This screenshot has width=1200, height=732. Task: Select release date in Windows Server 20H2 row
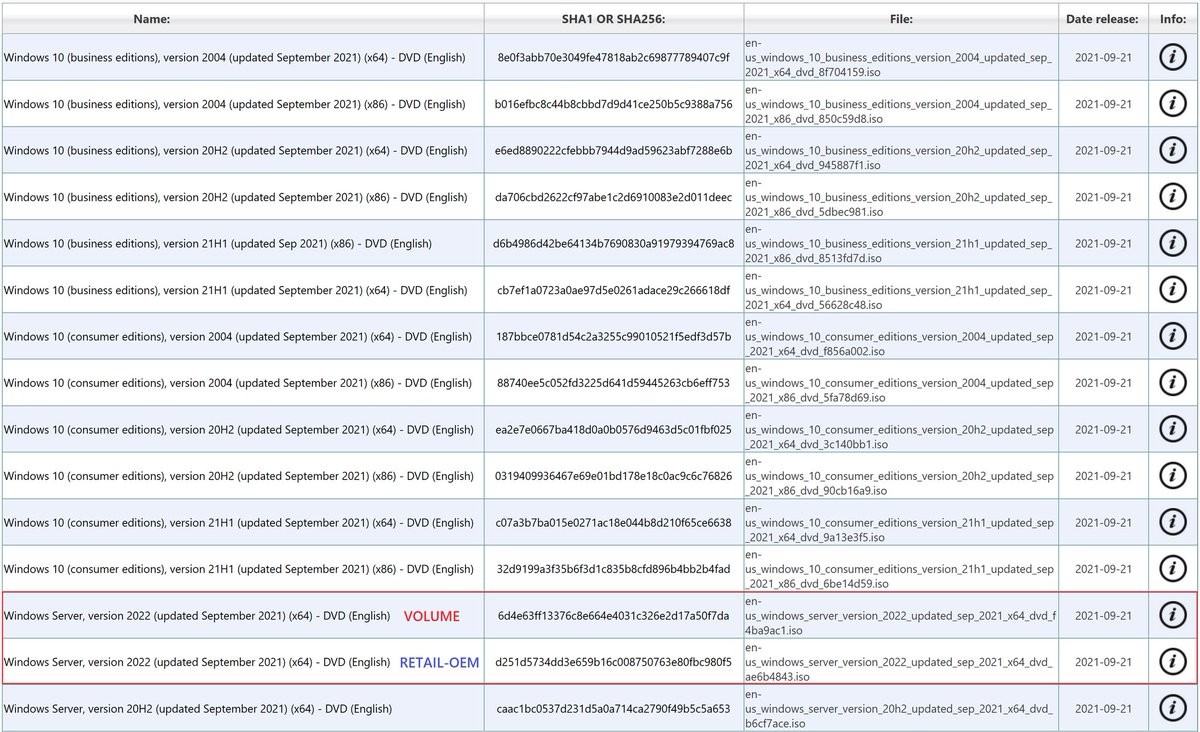1103,708
